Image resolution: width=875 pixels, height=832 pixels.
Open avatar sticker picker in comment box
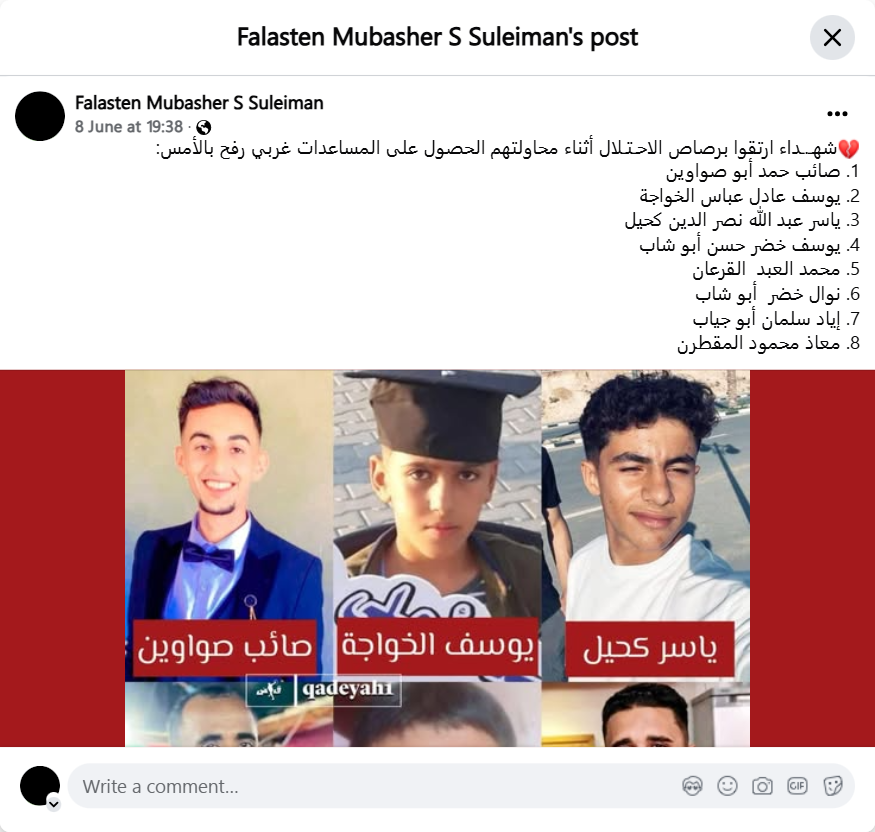(x=692, y=786)
